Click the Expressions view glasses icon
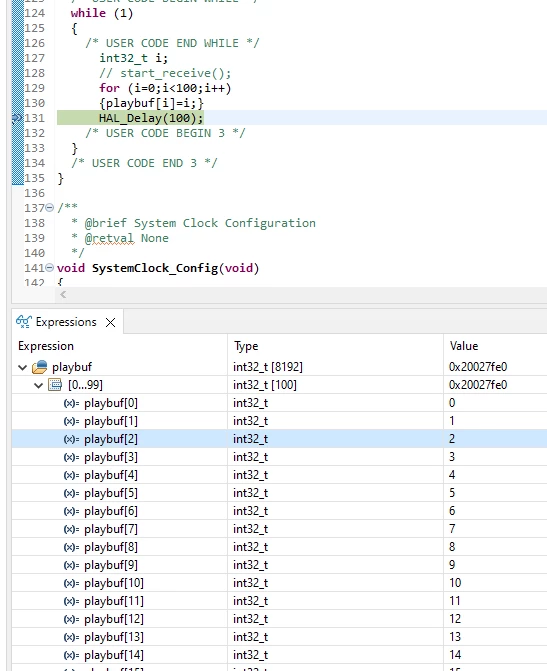Image resolution: width=547 pixels, height=671 pixels. [24, 321]
